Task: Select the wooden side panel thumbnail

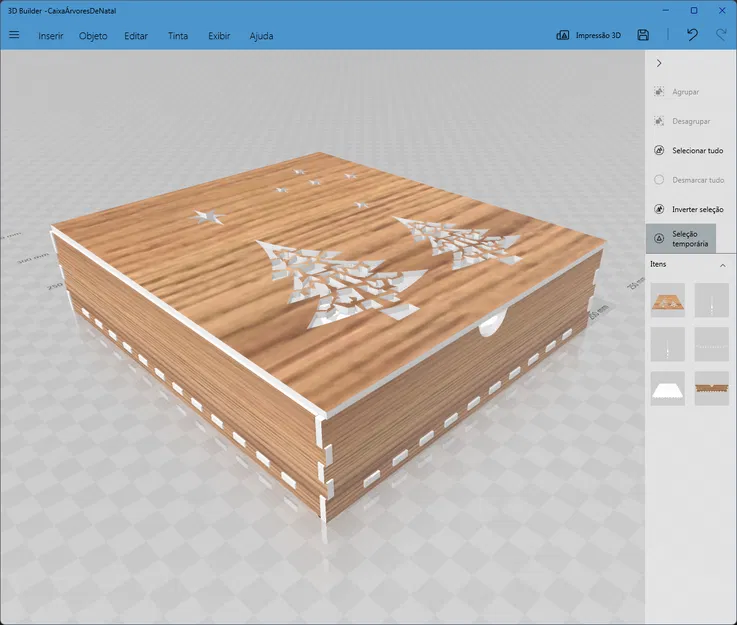Action: pos(711,388)
